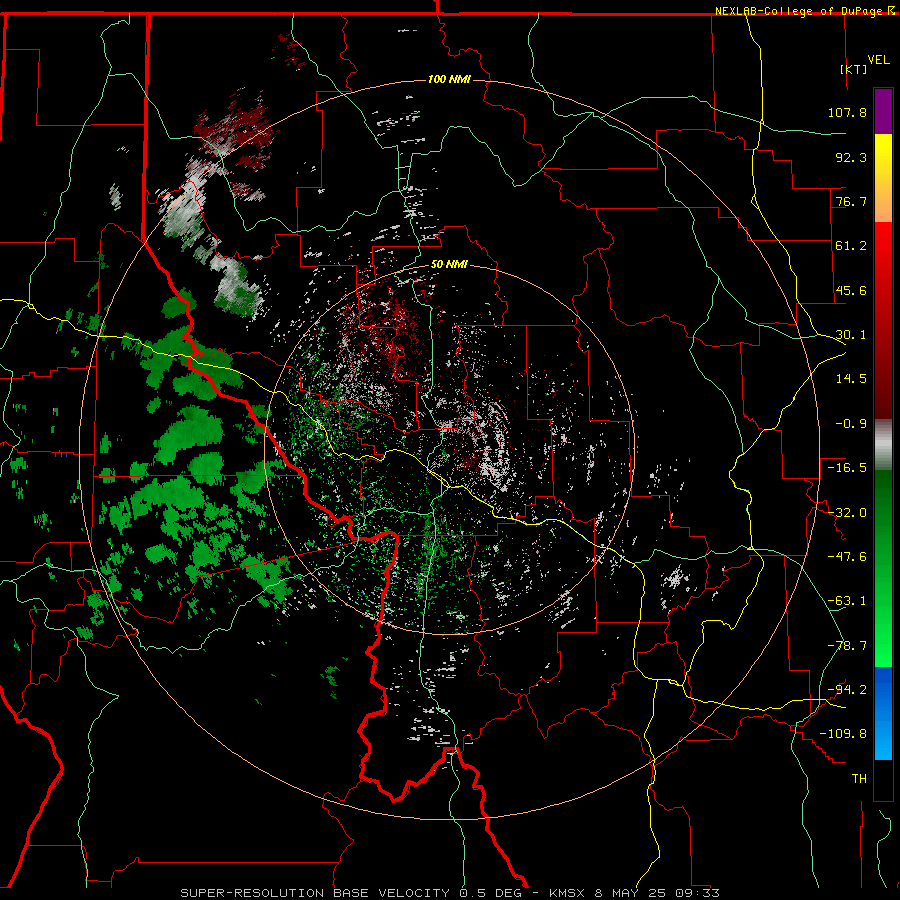
Task: Click the -63.1 velocity scale value
Action: [x=847, y=601]
